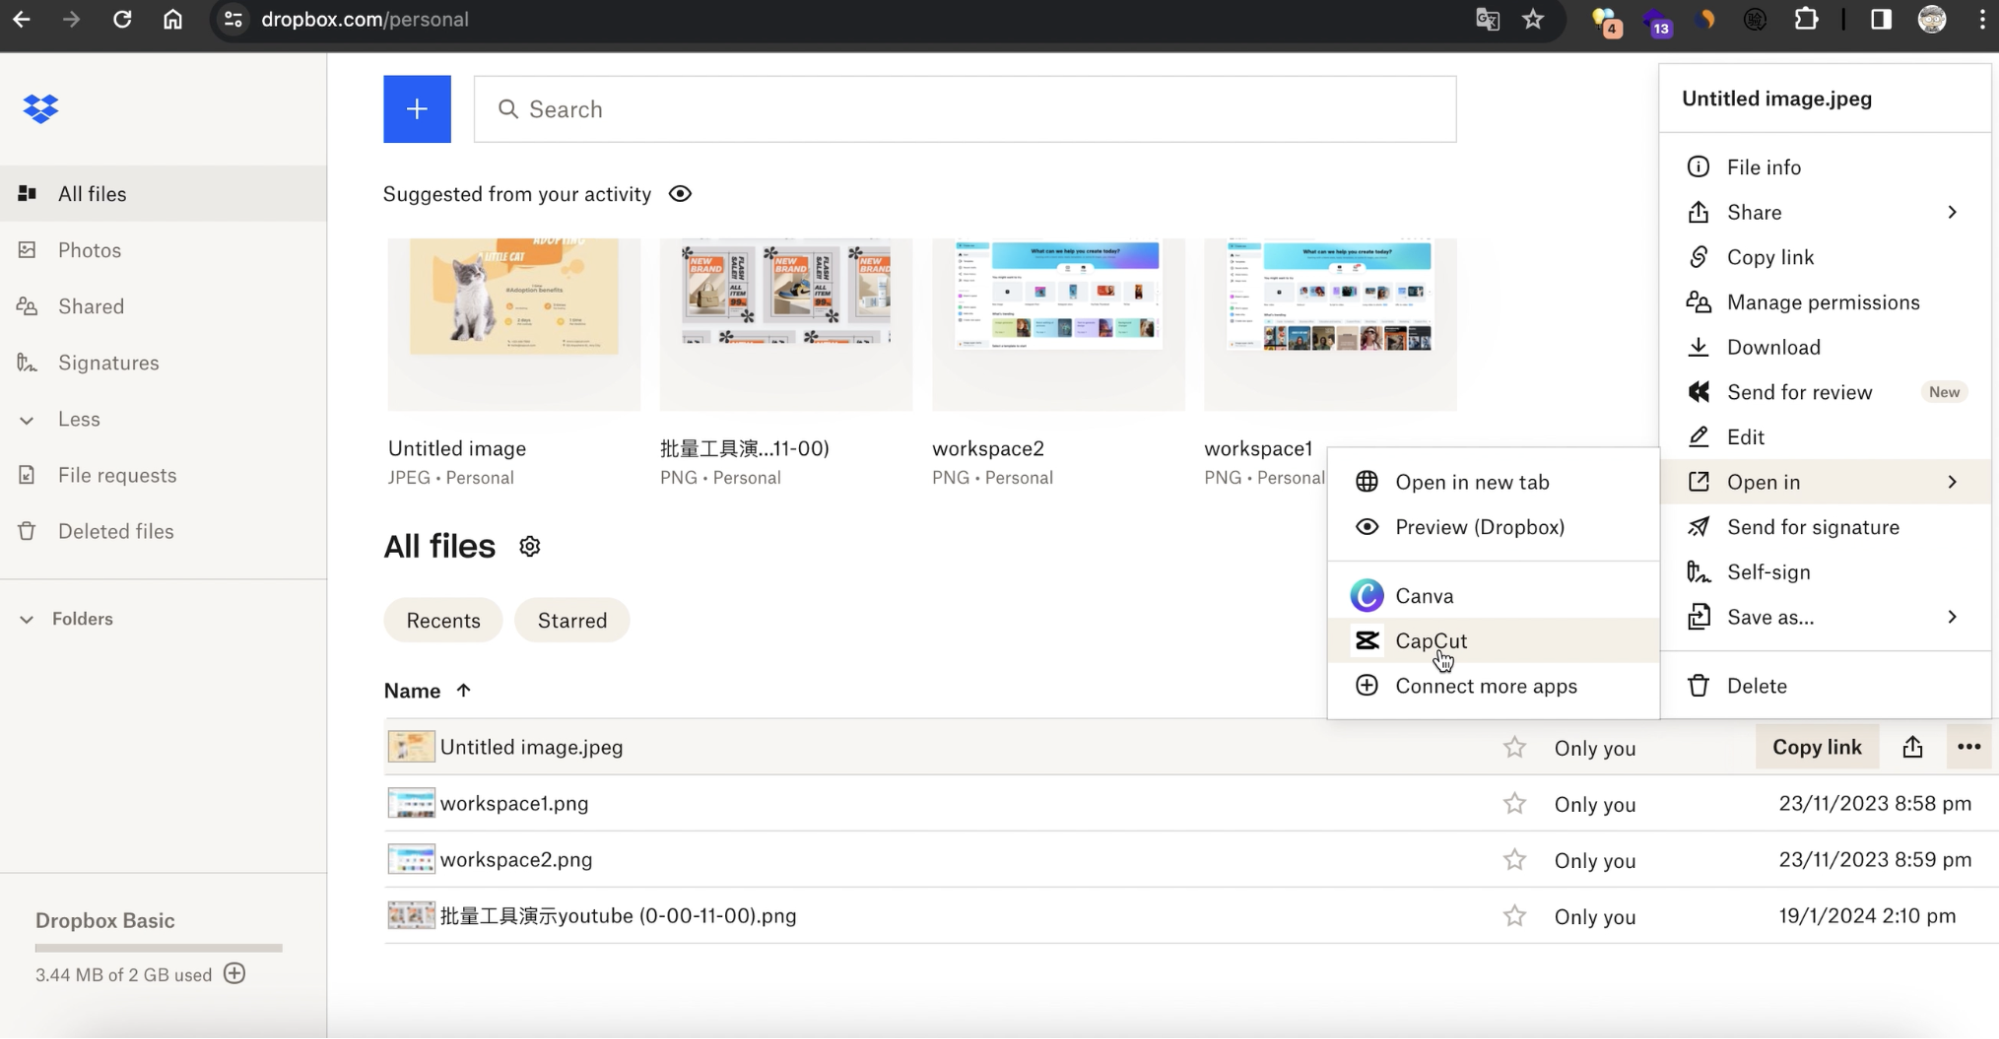
Task: Collapse the Less section in sidebar
Action: pyautogui.click(x=26, y=419)
